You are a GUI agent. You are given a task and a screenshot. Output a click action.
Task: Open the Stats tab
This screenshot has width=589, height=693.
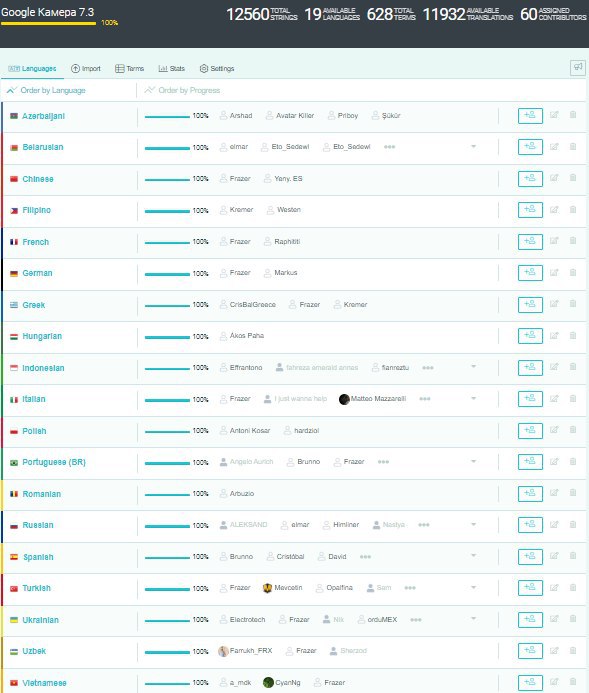[171, 69]
